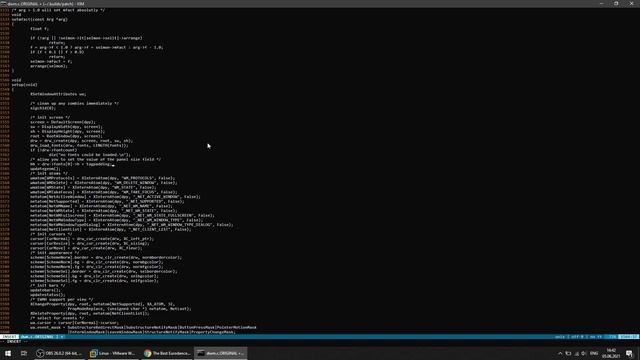Click the 'arrange(selmon);' line
Screen dimensions: 640x360
[x=49, y=66]
